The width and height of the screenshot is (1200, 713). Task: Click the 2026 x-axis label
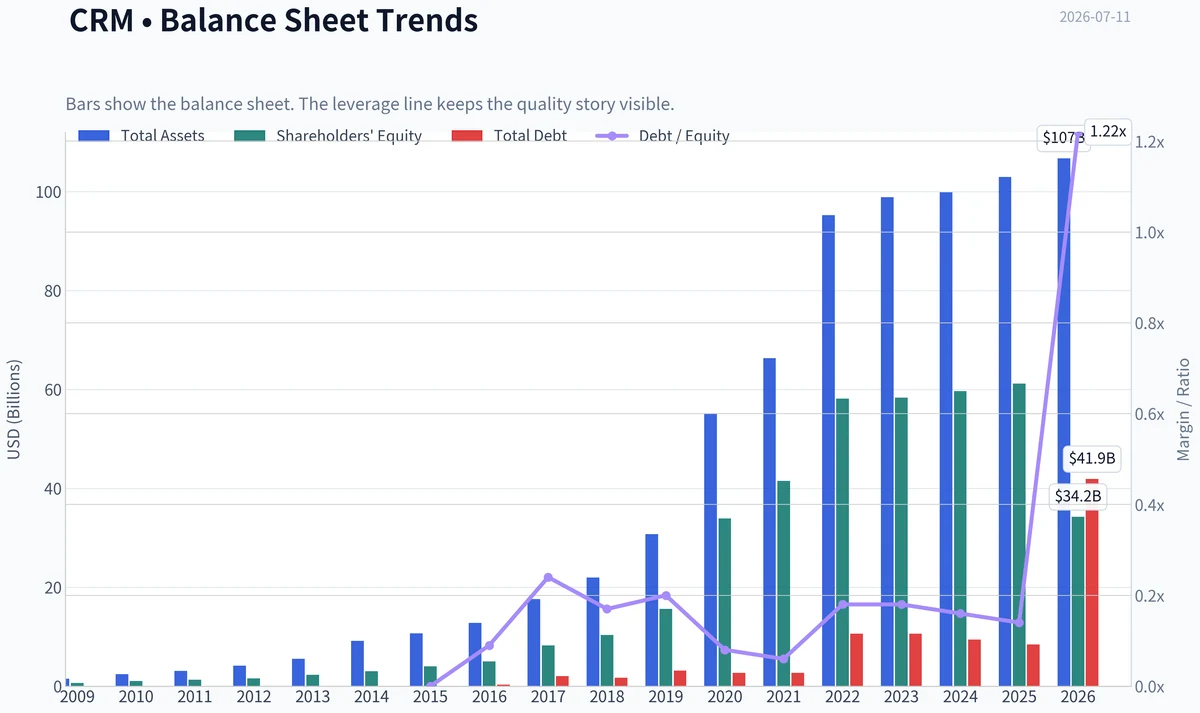coord(1078,696)
